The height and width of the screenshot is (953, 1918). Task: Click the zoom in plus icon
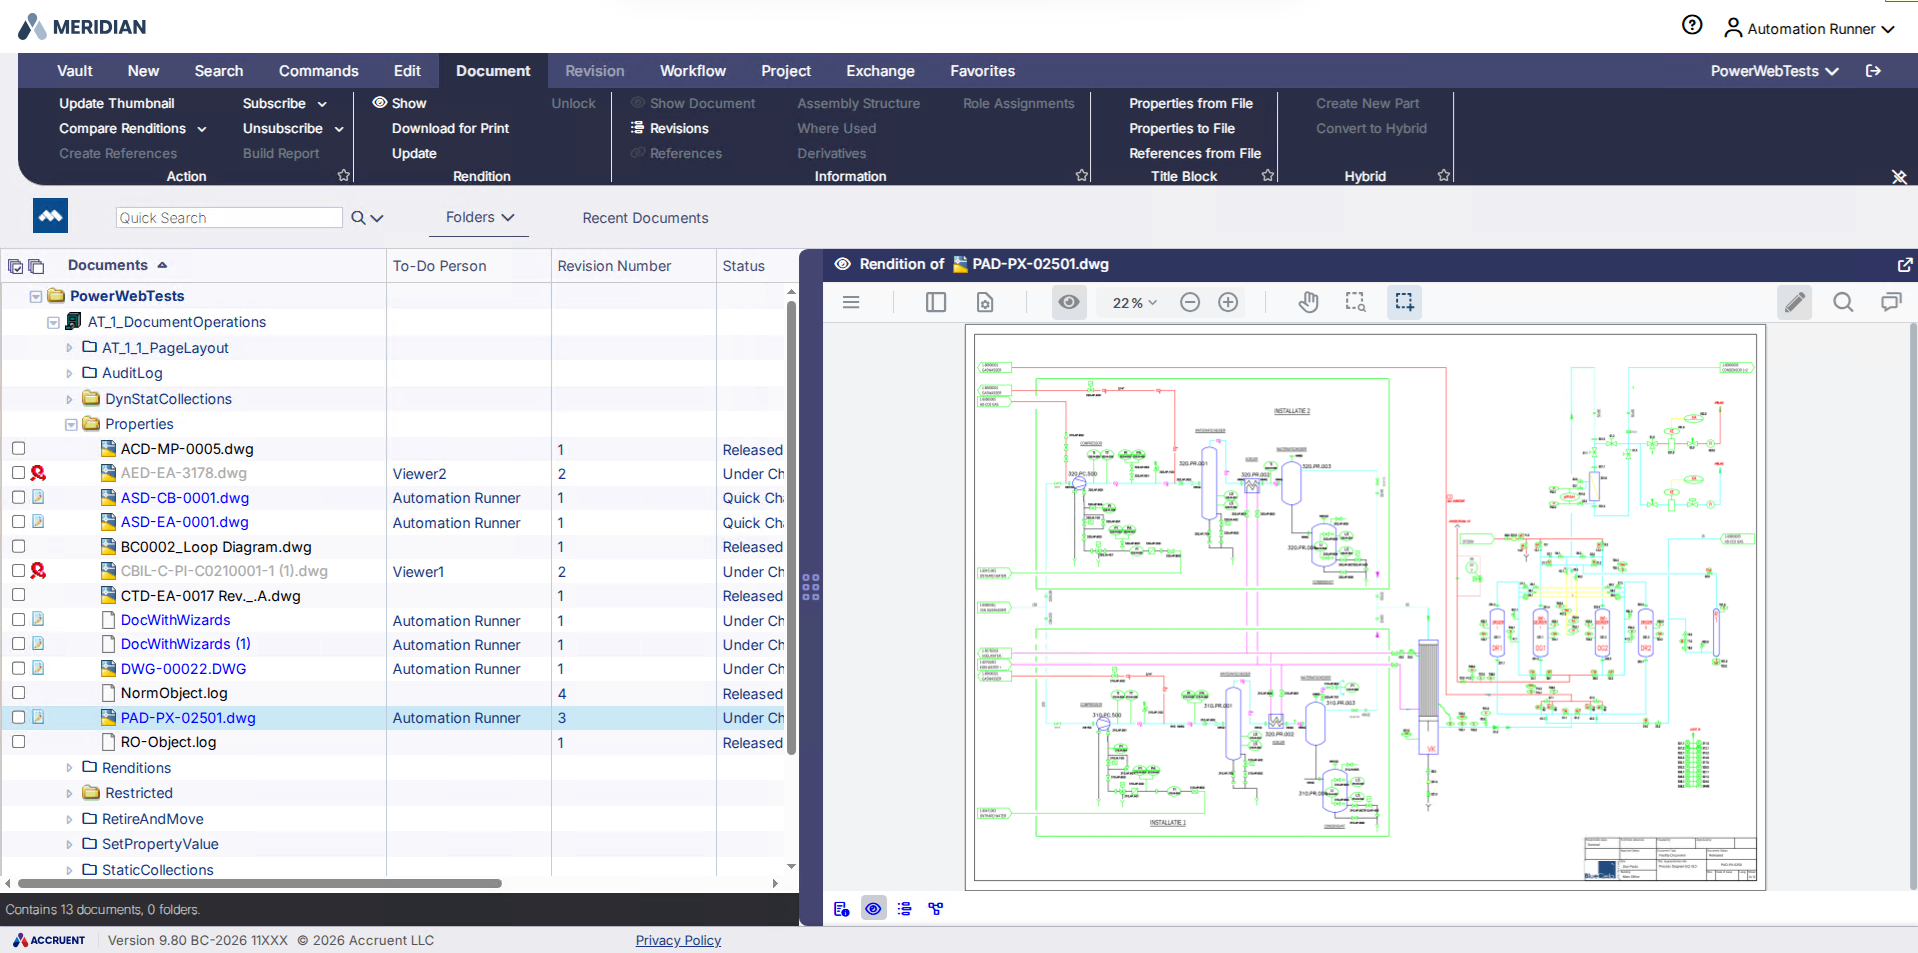click(x=1228, y=302)
